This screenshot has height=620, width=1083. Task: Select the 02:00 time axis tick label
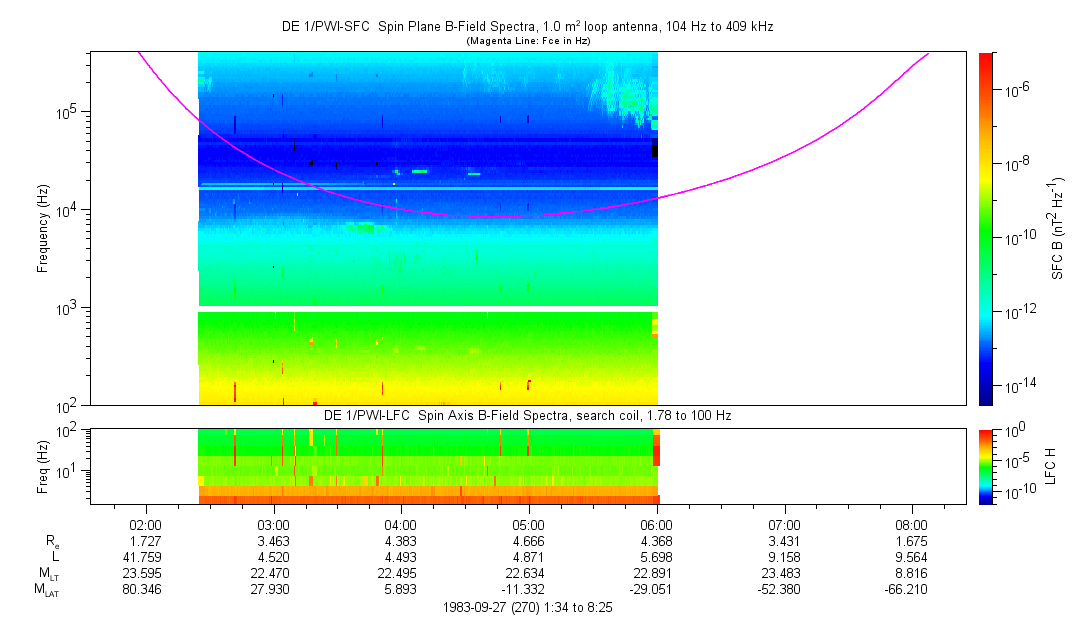pyautogui.click(x=146, y=524)
